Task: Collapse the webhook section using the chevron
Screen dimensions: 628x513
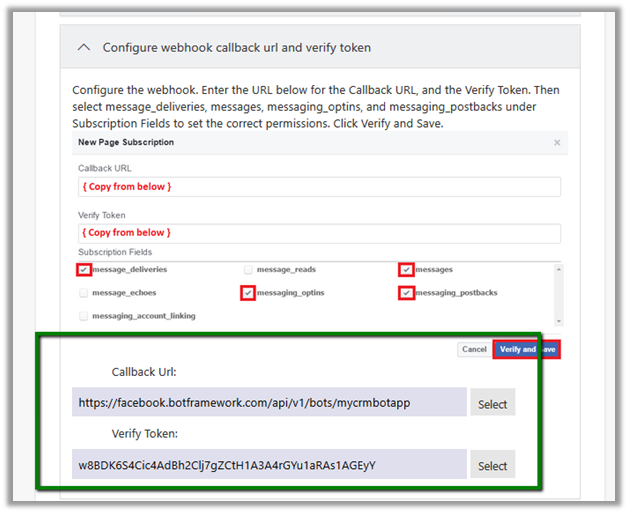Action: click(x=84, y=47)
